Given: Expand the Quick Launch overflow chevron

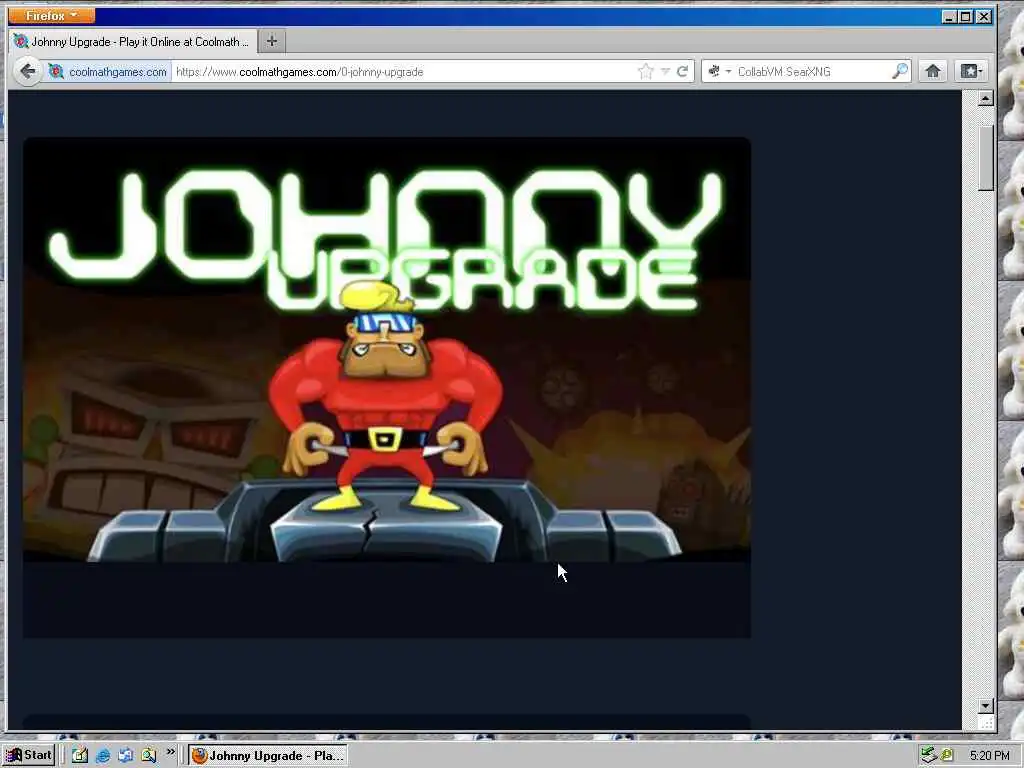Looking at the screenshot, I should coord(170,752).
